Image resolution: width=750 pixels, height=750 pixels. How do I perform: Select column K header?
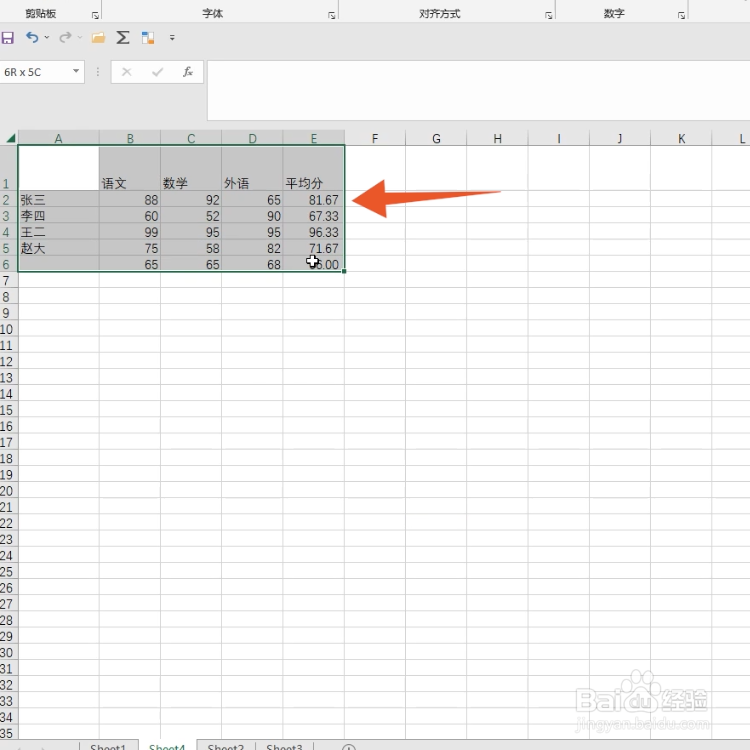[681, 138]
